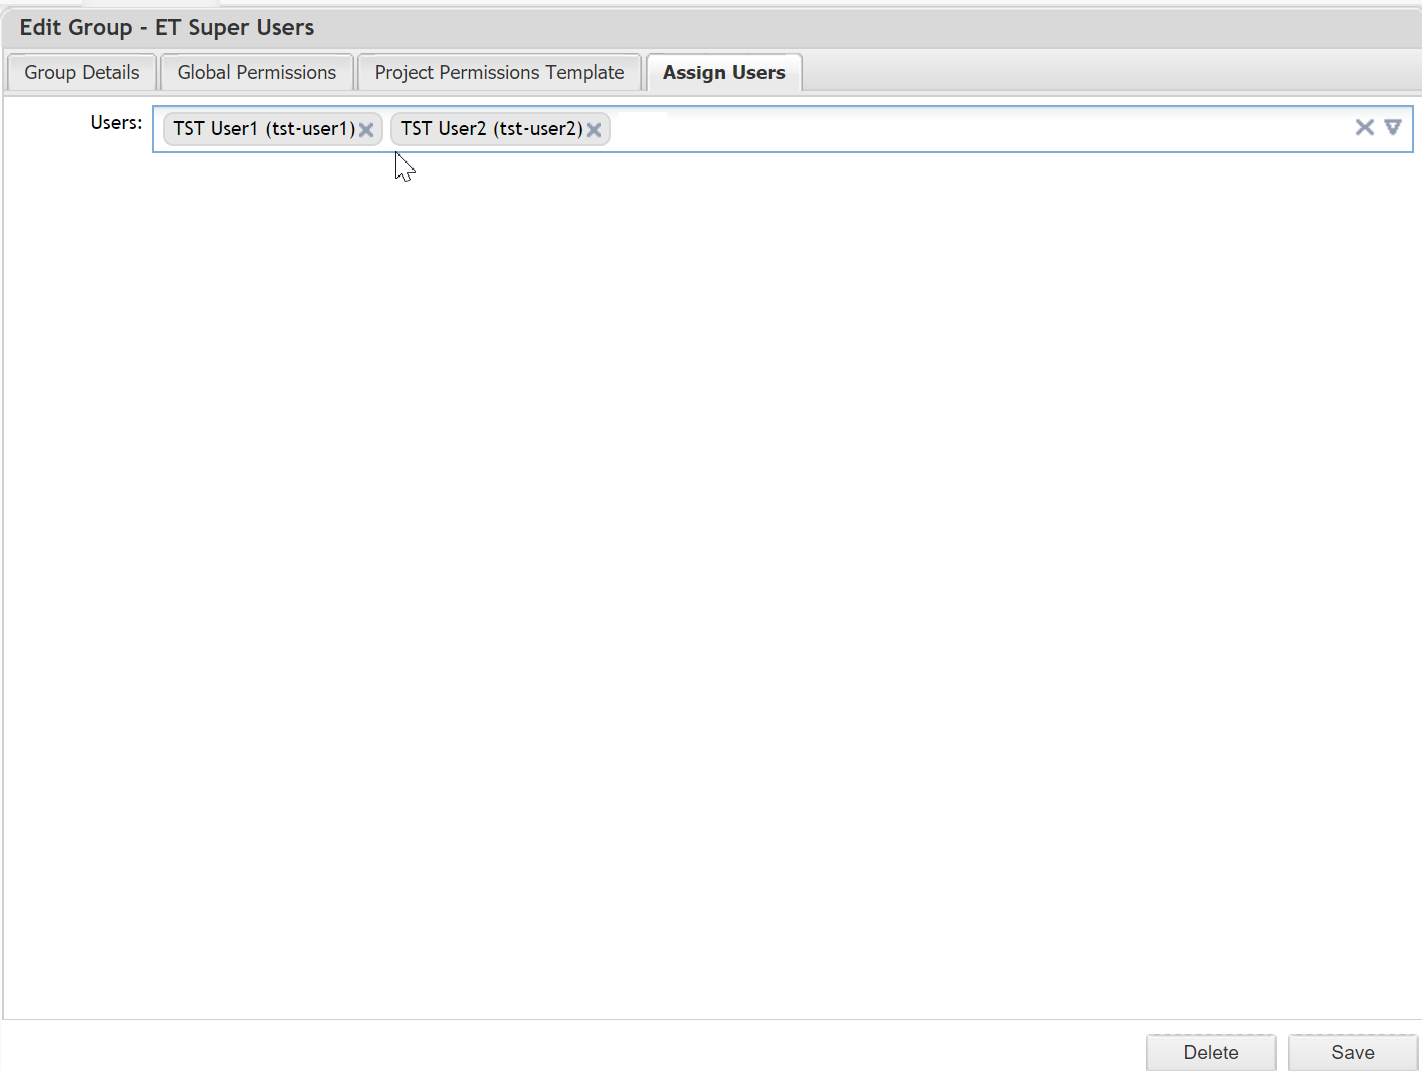Viewport: 1422px width, 1071px height.
Task: Click empty tab strip right of Assign Users
Action: click(1100, 73)
